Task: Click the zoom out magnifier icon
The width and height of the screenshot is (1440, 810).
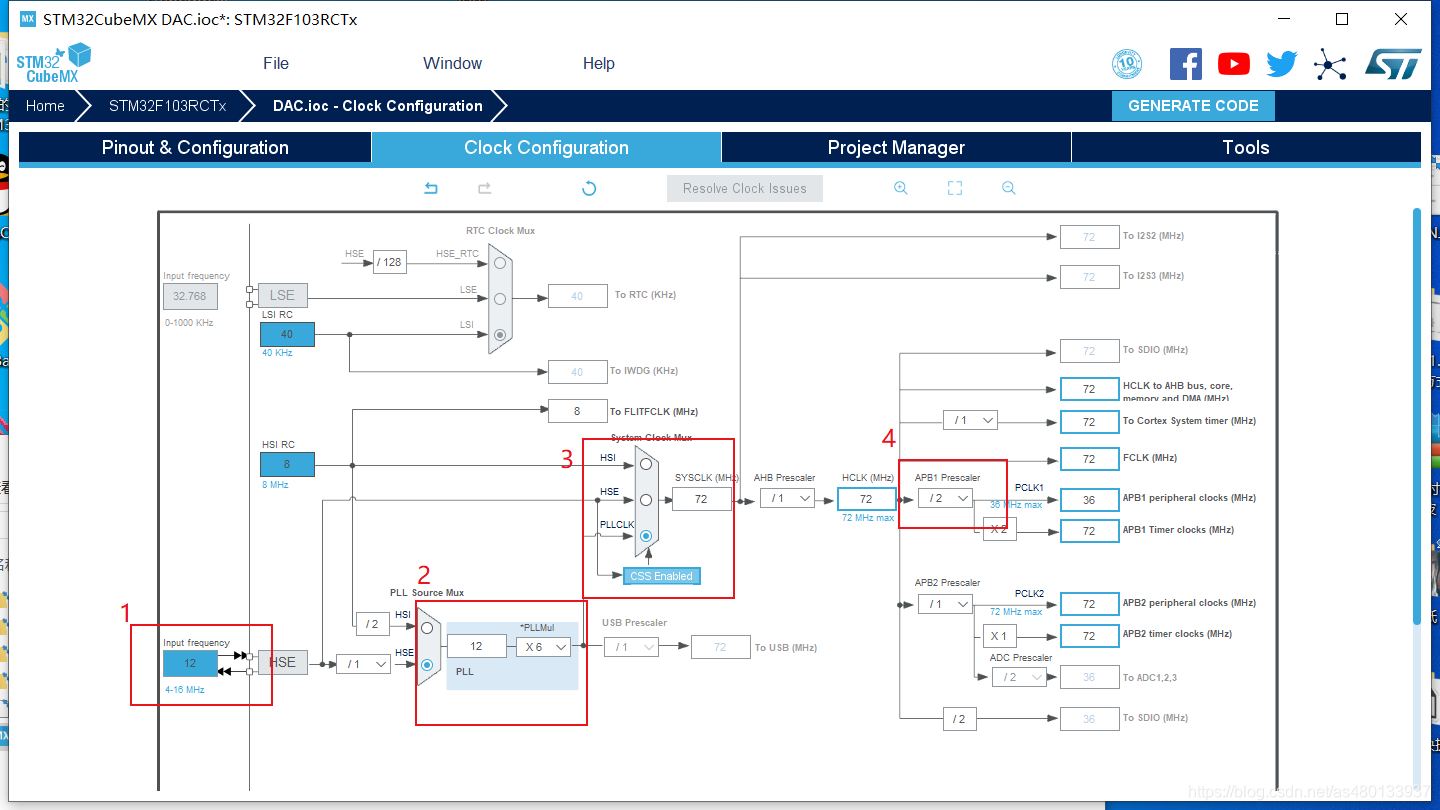Action: (x=1009, y=188)
